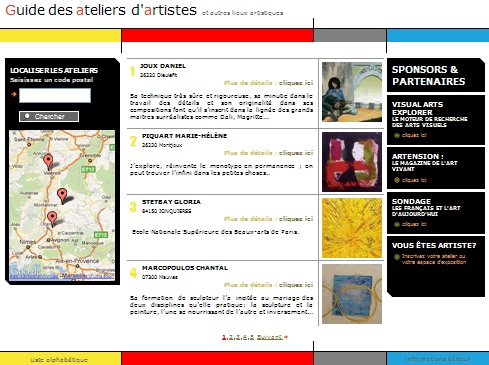Click Sondage cliquez ici link
This screenshot has width=489, height=365.
(x=414, y=224)
